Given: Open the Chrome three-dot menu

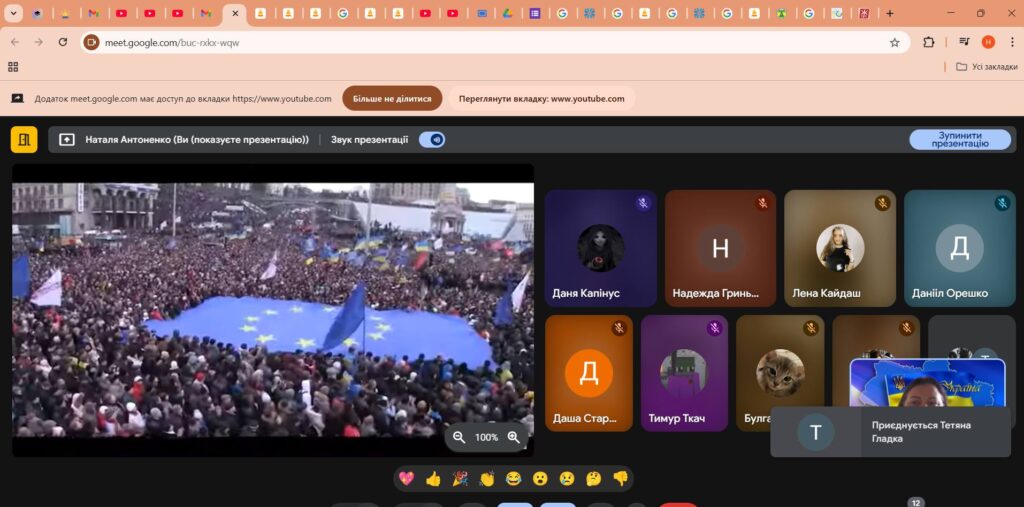Looking at the screenshot, I should pyautogui.click(x=1011, y=42).
